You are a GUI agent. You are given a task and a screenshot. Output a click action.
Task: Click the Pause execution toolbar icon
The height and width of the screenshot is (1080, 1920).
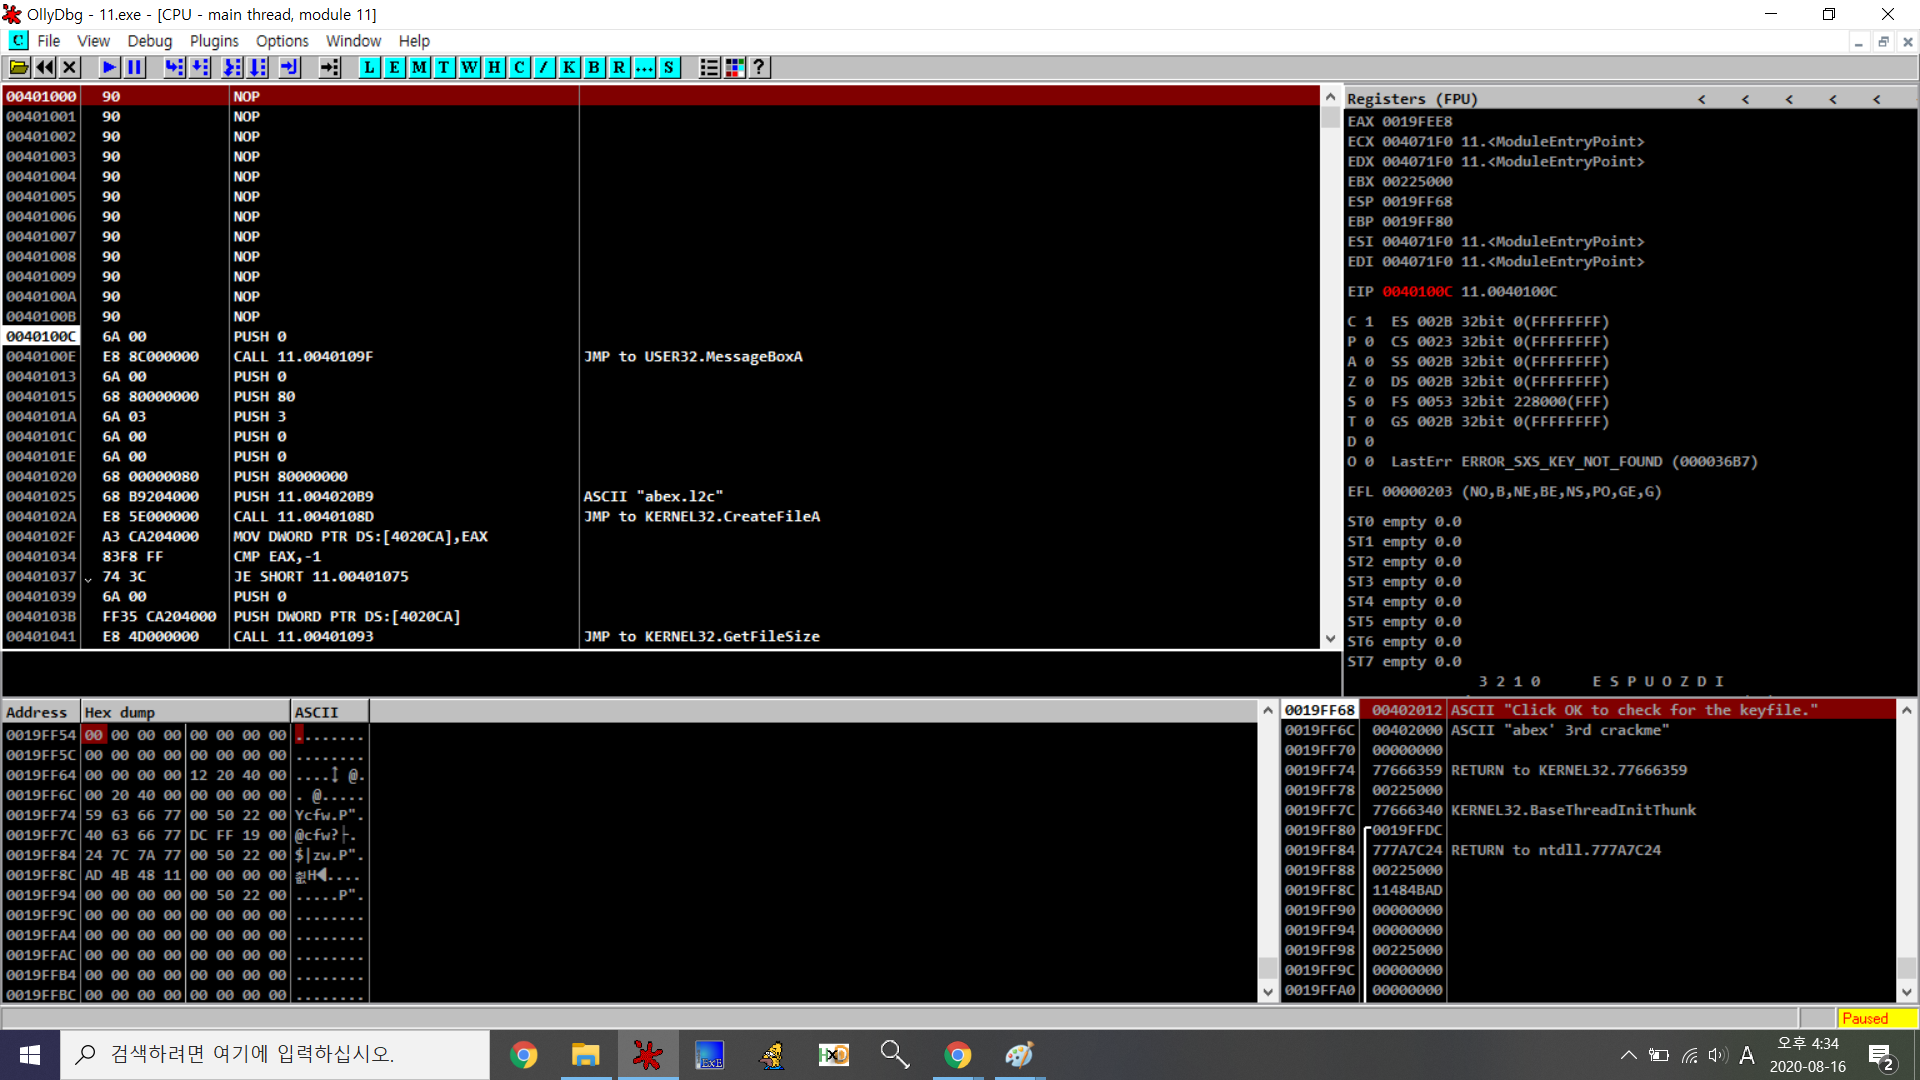(135, 67)
